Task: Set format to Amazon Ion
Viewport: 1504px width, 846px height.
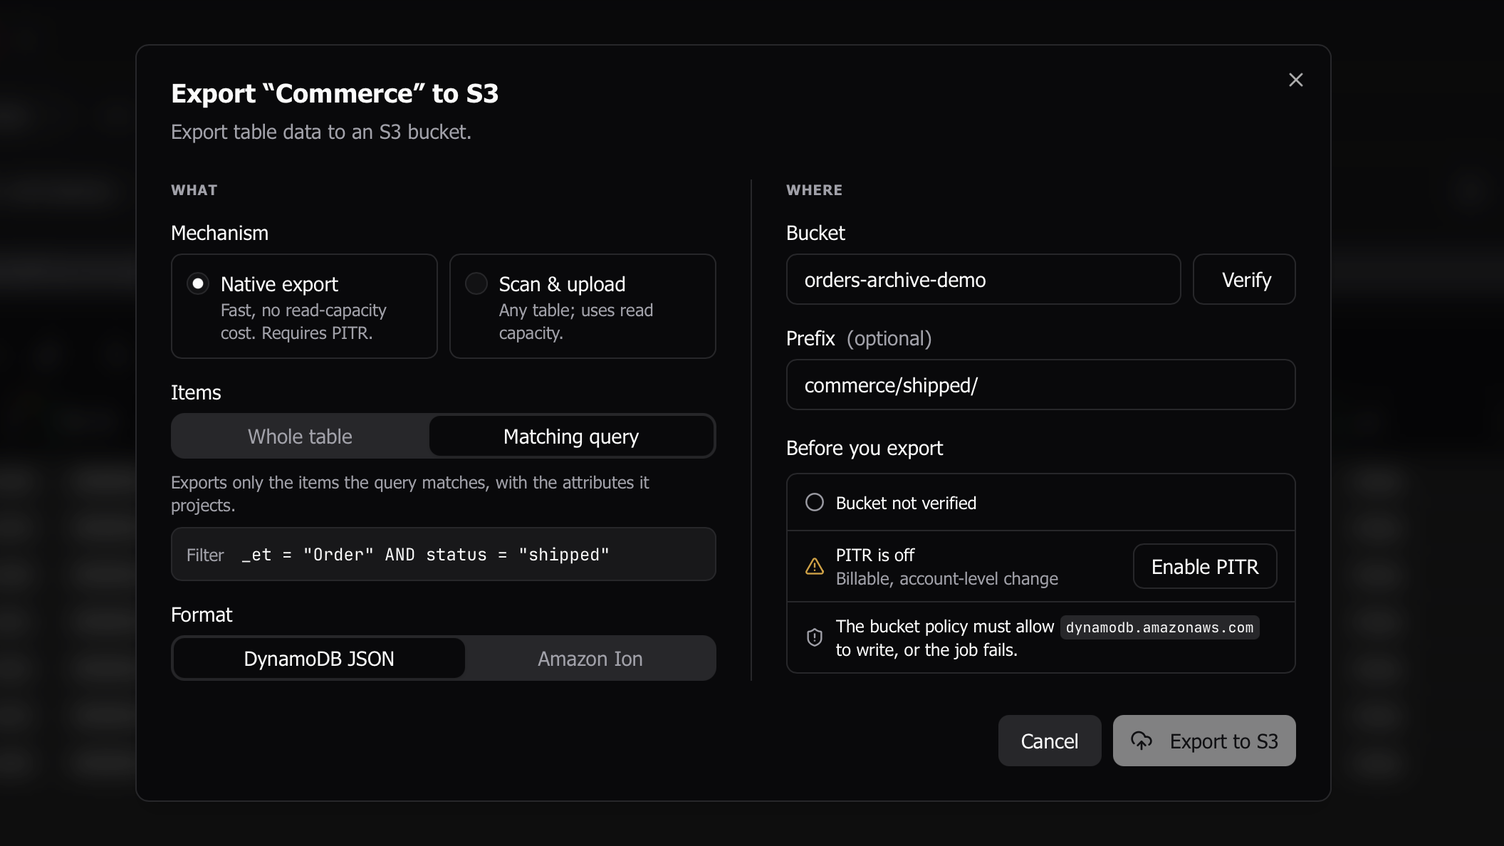Action: [x=590, y=659]
